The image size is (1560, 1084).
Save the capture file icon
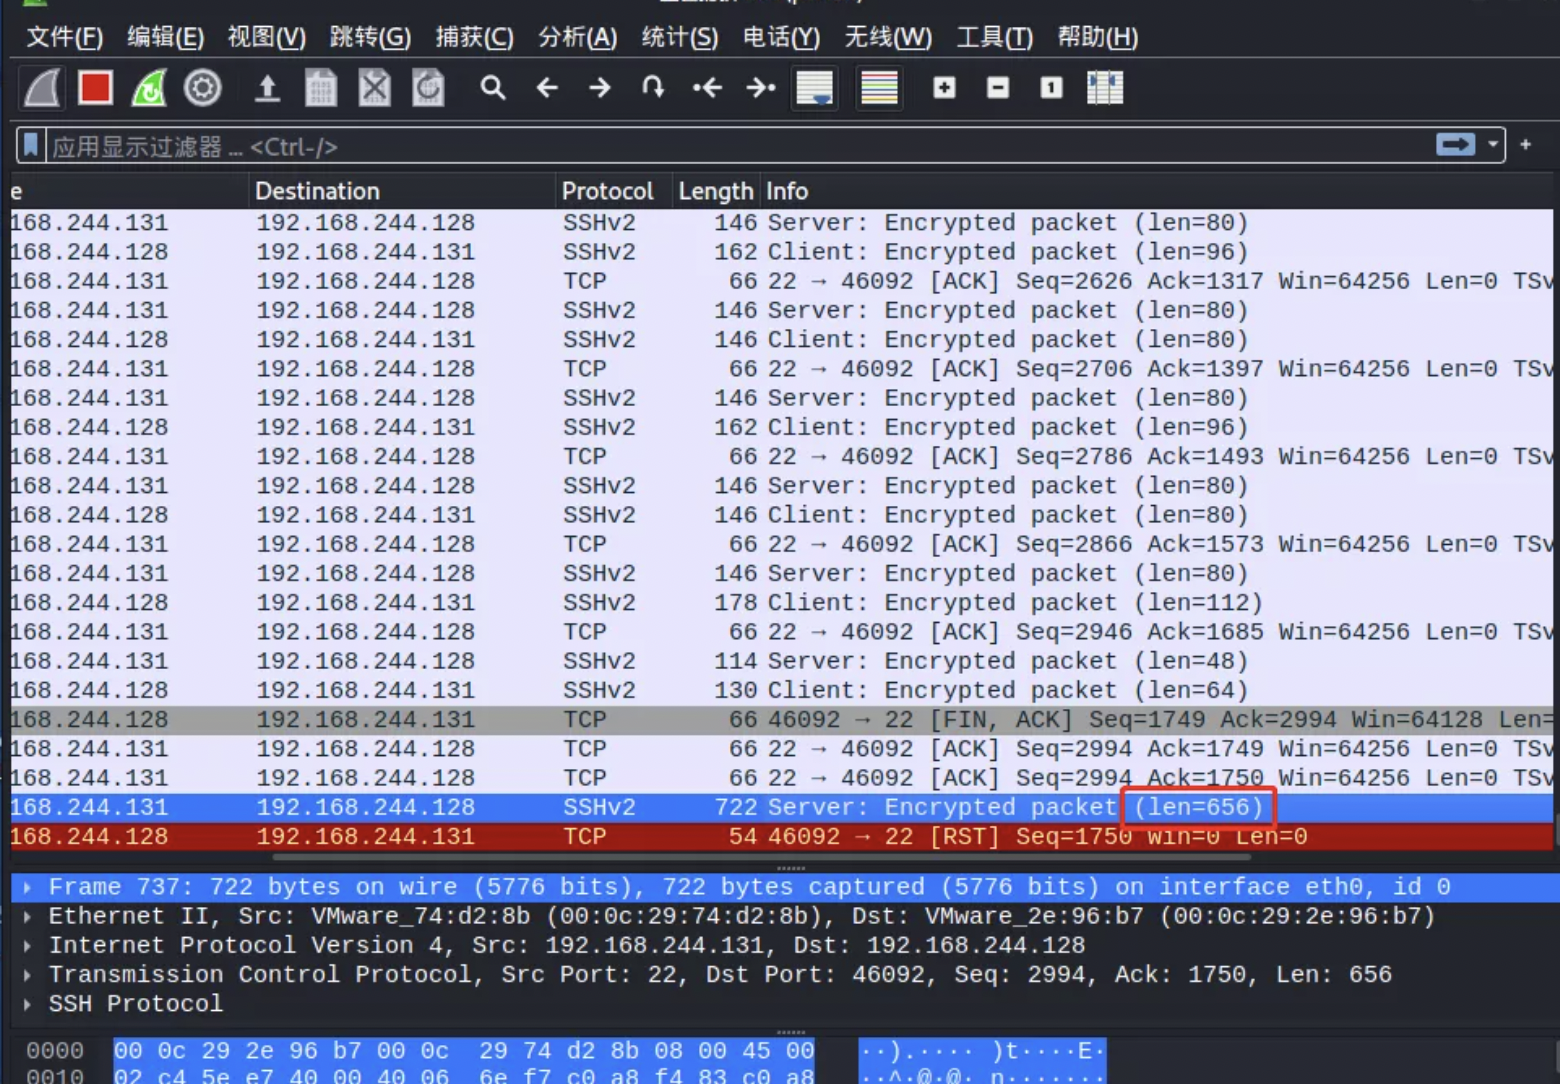coord(321,88)
